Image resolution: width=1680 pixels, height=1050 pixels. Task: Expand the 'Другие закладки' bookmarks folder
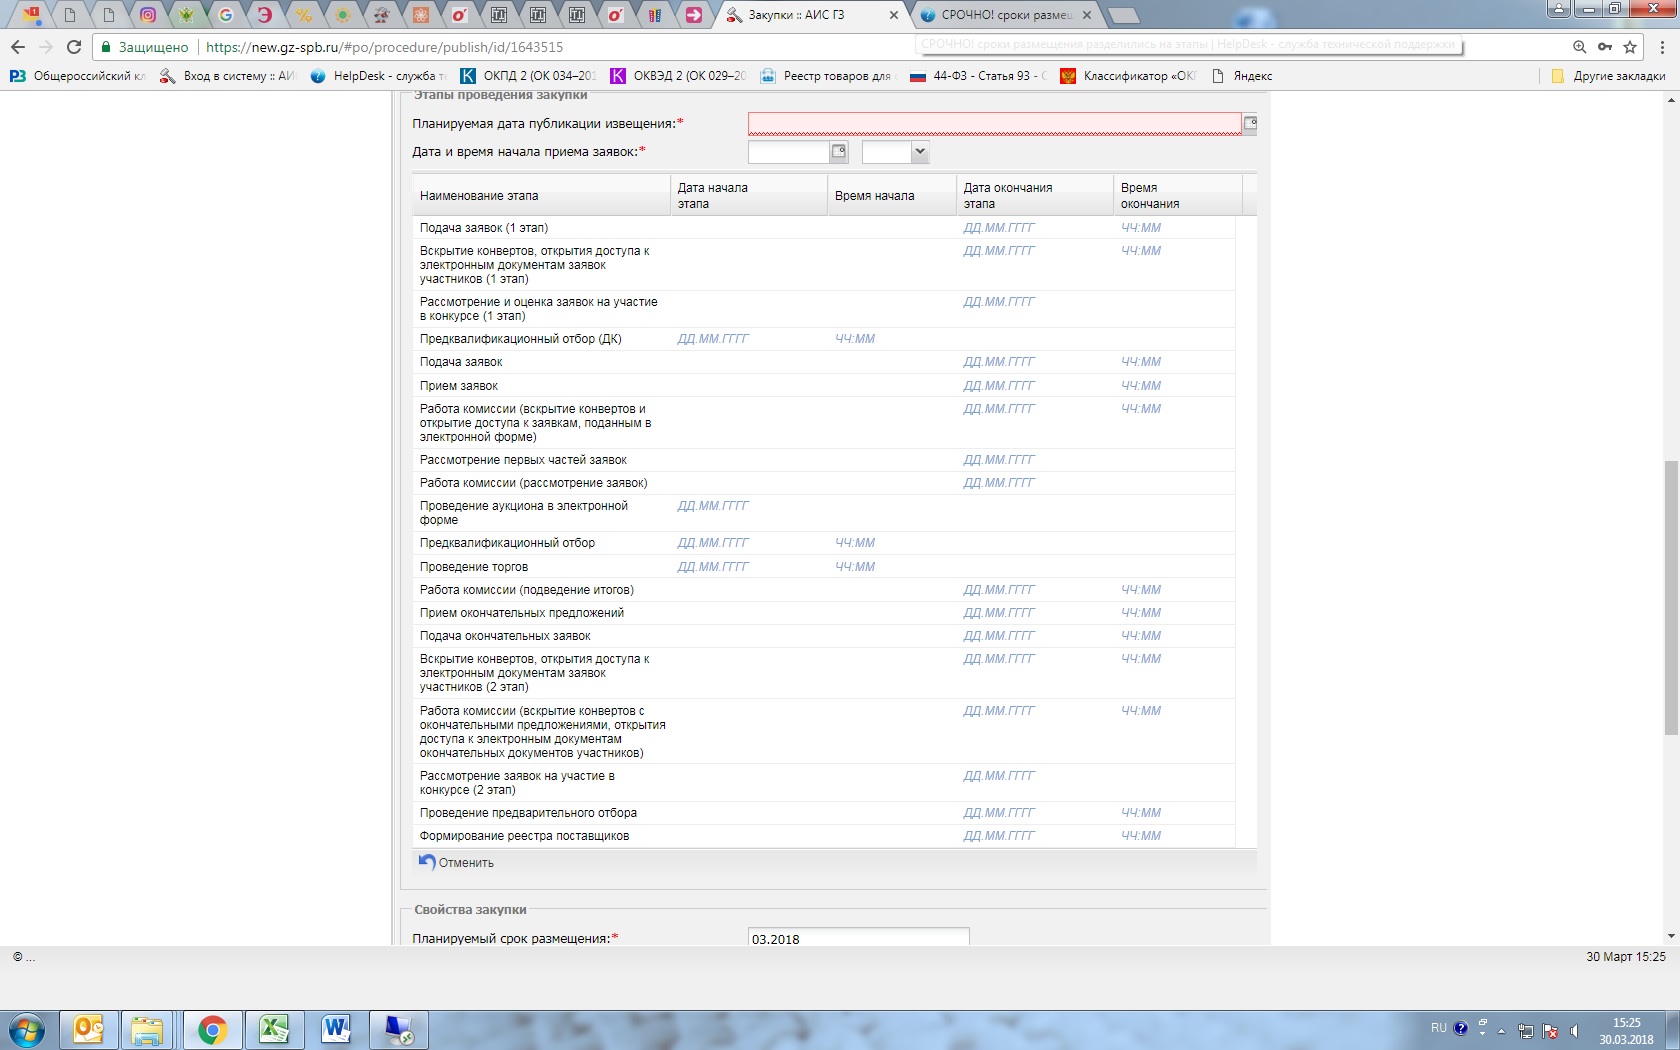pos(1608,76)
